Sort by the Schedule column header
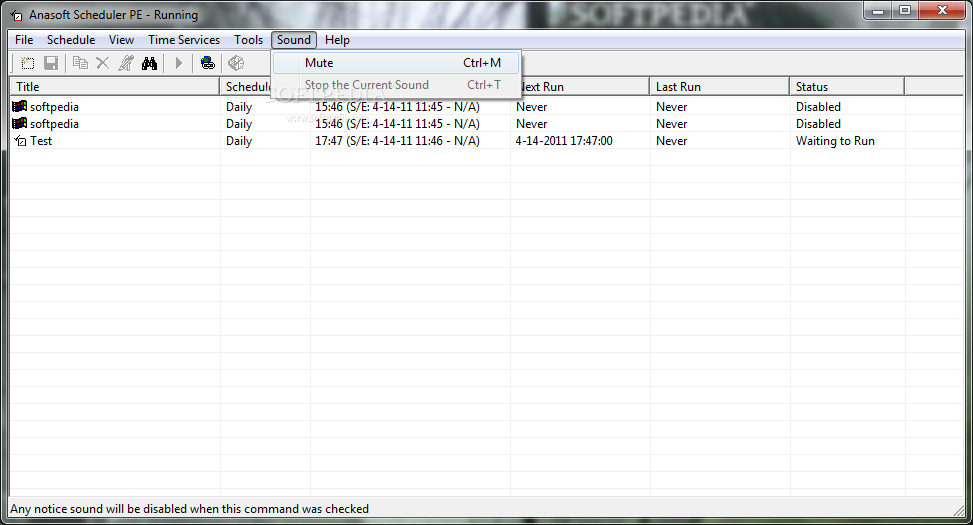Screen dimensions: 973x525 [246, 87]
